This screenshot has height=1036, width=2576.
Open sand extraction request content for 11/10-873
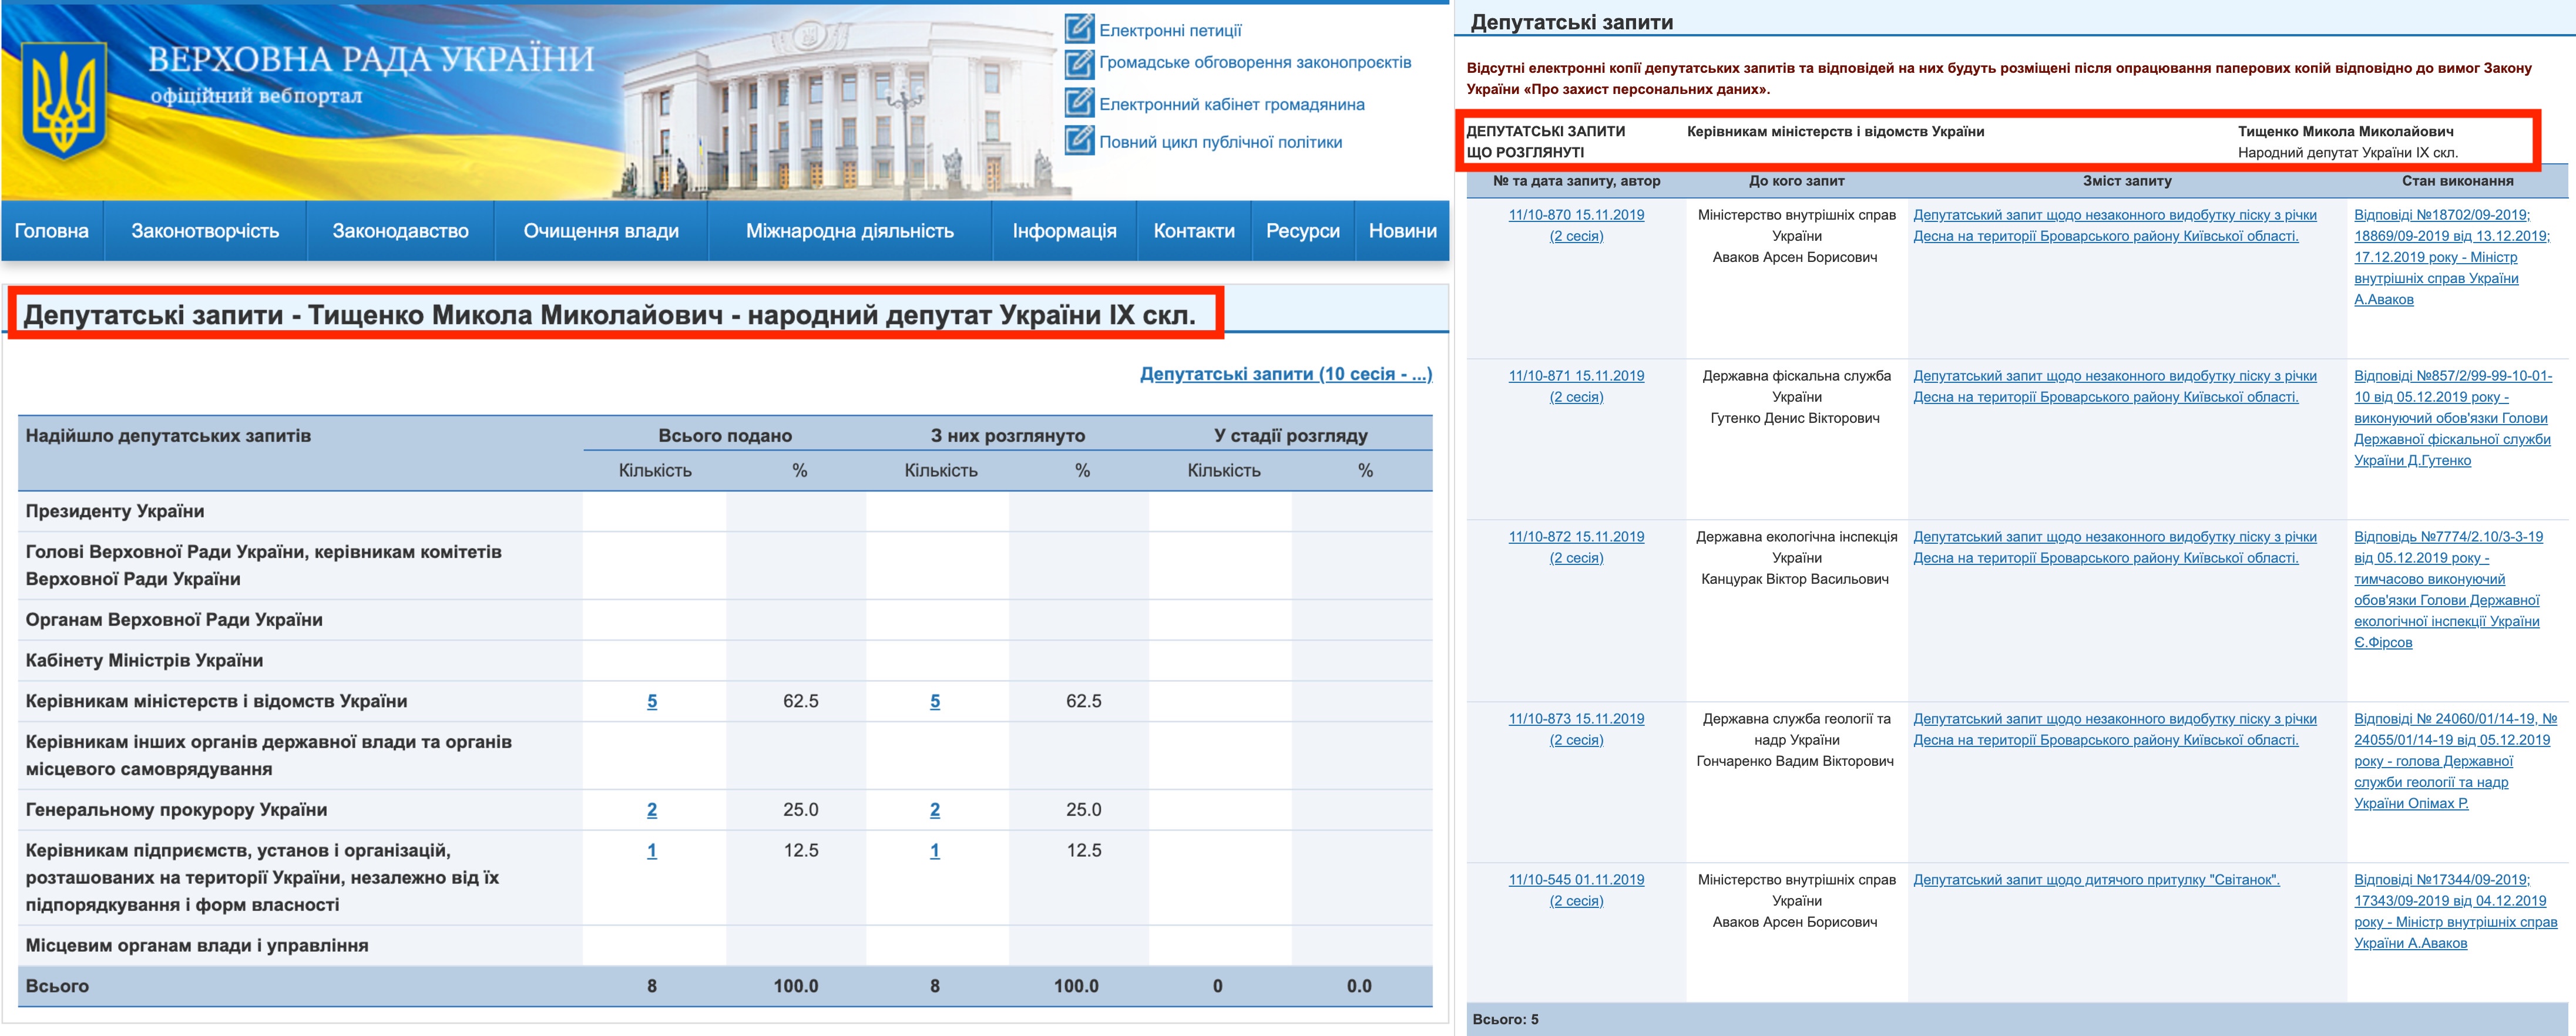(x=2114, y=730)
